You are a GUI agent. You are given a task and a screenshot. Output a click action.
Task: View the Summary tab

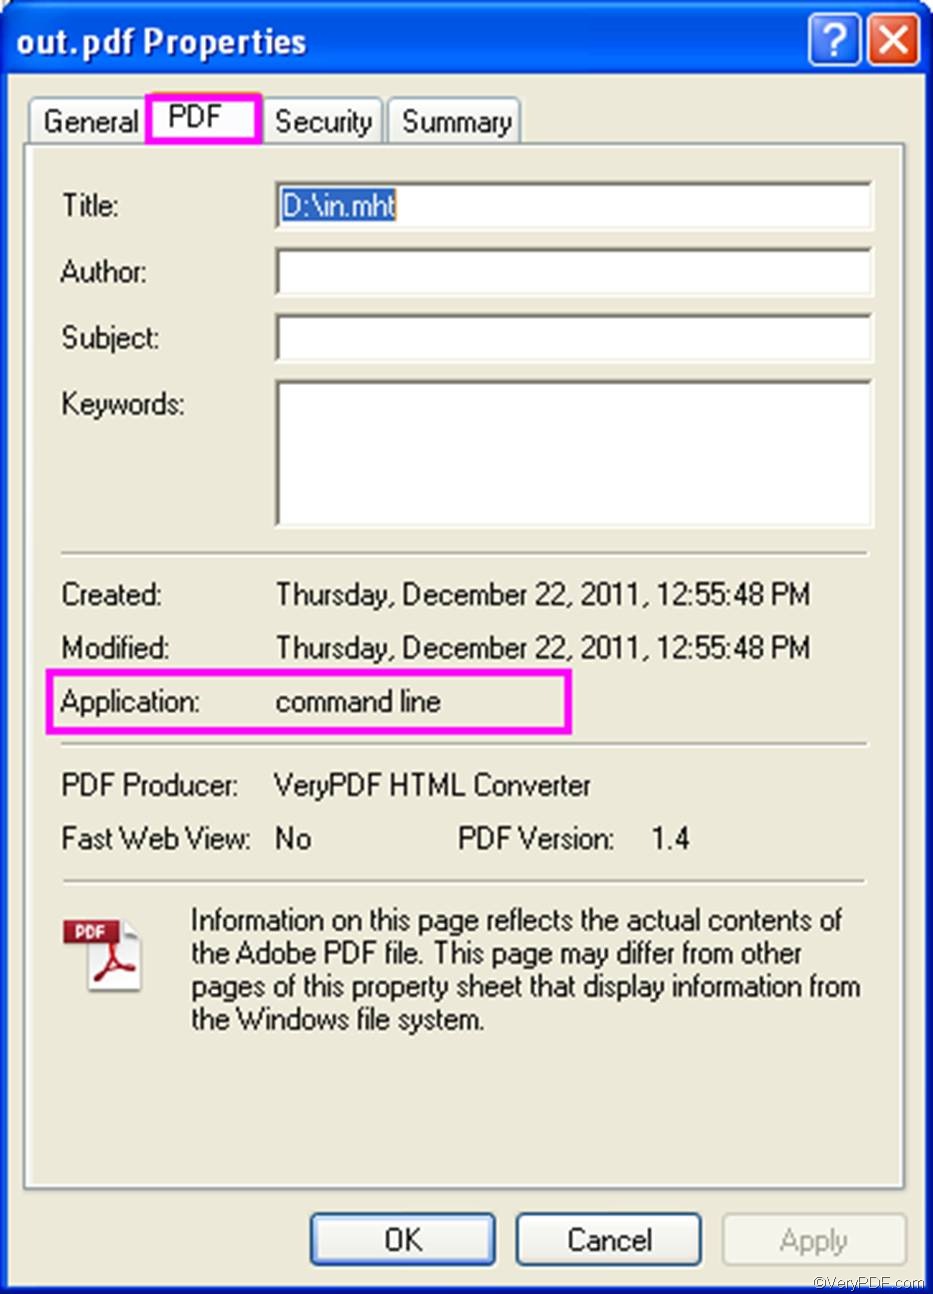(454, 122)
